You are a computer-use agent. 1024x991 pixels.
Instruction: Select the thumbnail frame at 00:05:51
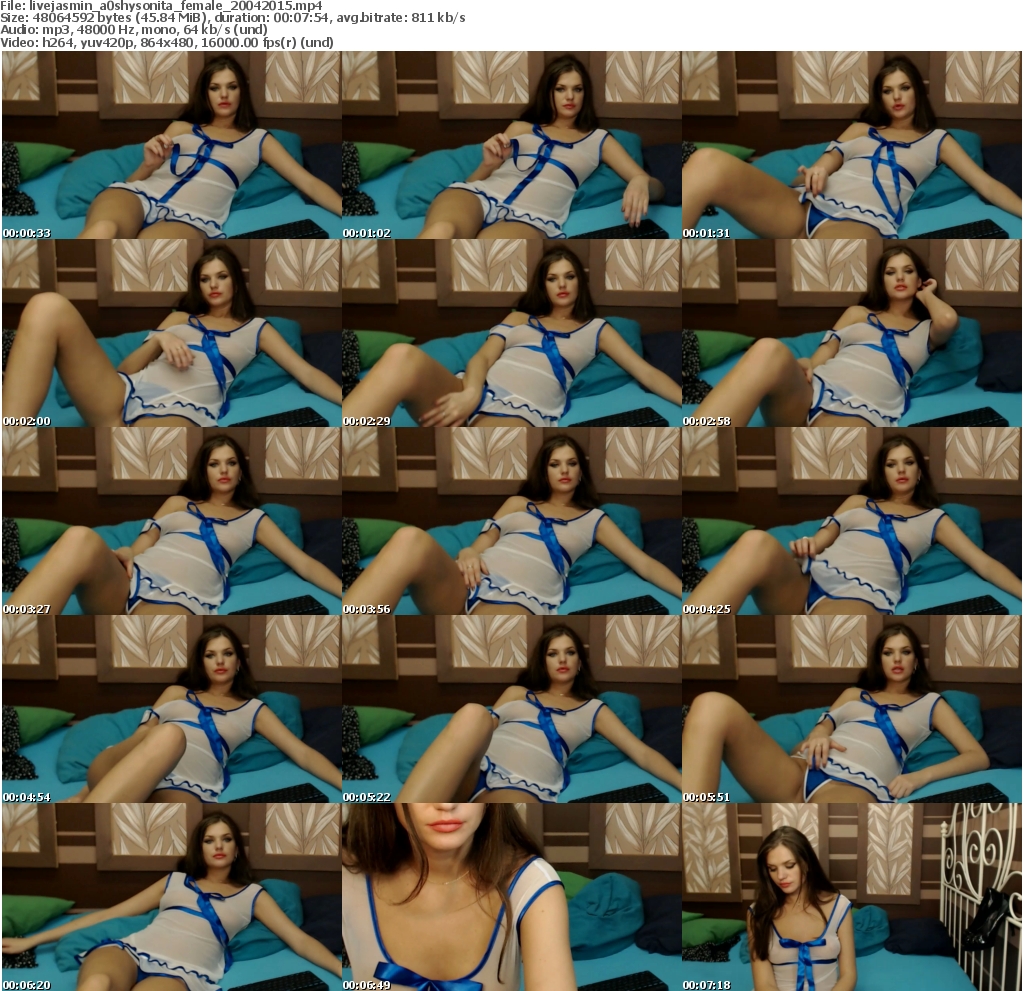pos(852,709)
